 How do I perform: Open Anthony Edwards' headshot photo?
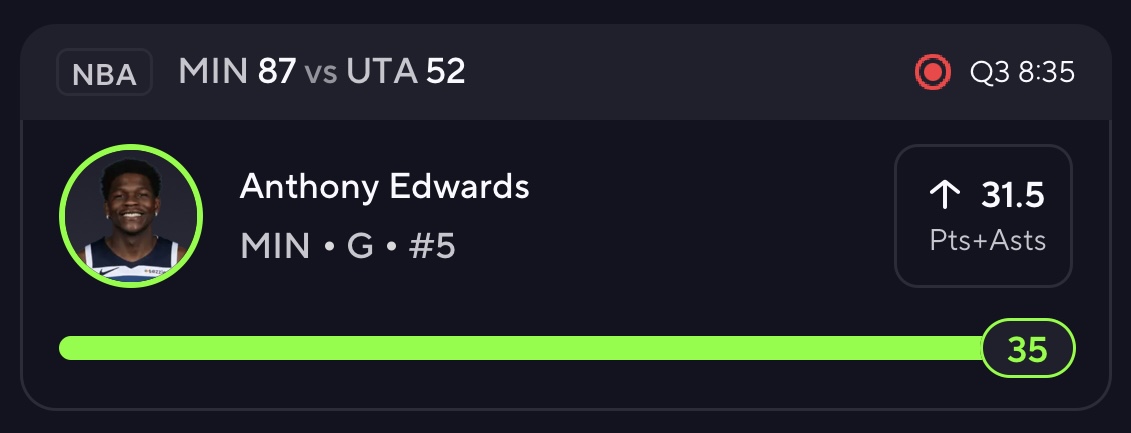(x=131, y=217)
